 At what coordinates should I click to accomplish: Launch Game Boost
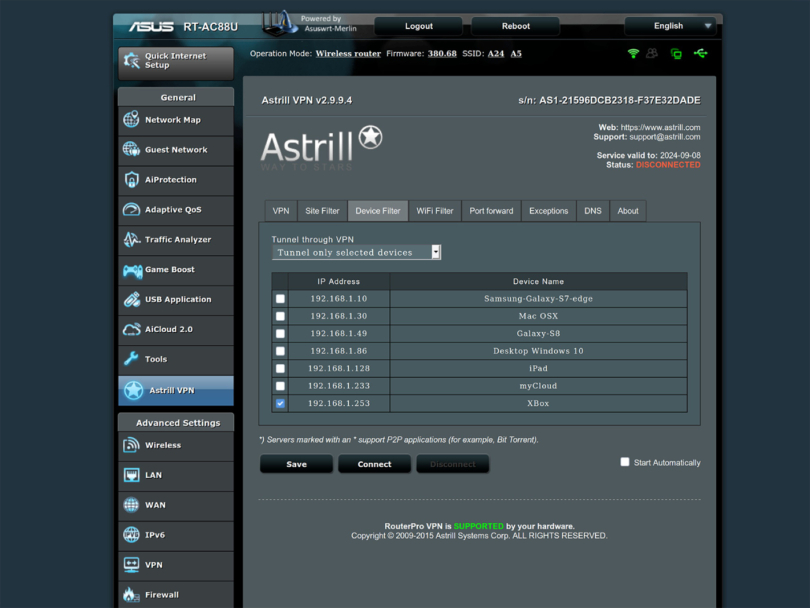(x=175, y=270)
